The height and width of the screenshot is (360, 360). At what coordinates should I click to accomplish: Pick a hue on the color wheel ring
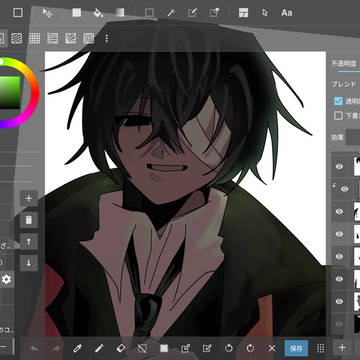[35, 93]
